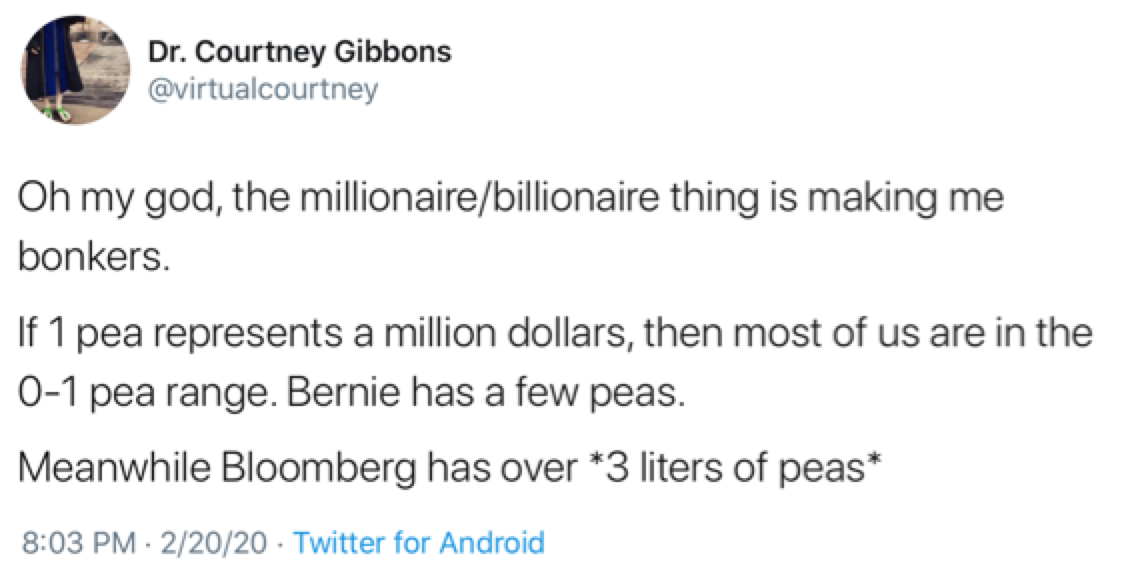Viewport: 1130px width, 574px height.
Task: Click the phrase "is making me"
Action: (x=900, y=197)
